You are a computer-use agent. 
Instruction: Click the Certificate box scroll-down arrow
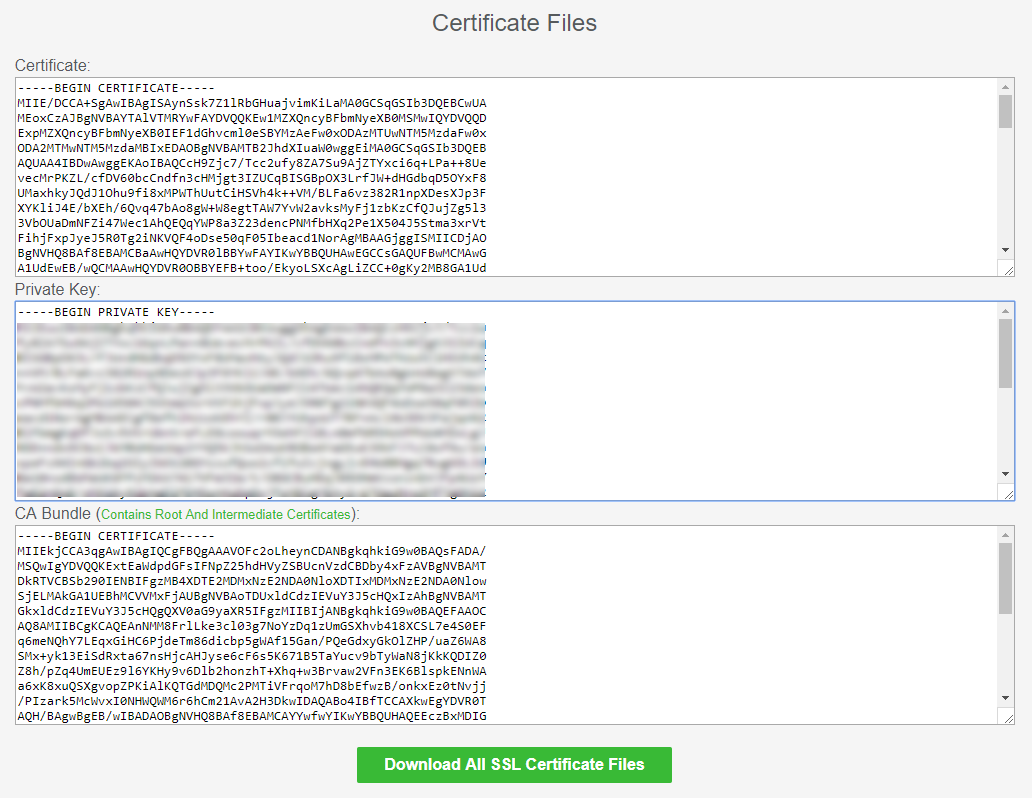[1005, 250]
